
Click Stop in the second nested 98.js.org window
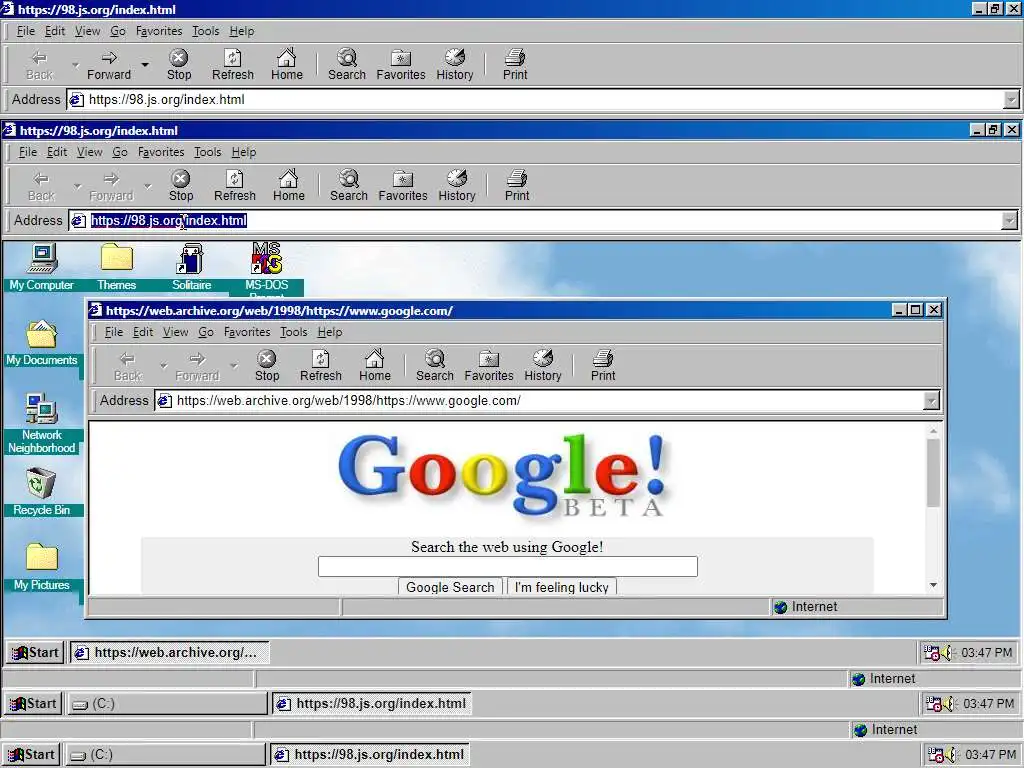[181, 185]
